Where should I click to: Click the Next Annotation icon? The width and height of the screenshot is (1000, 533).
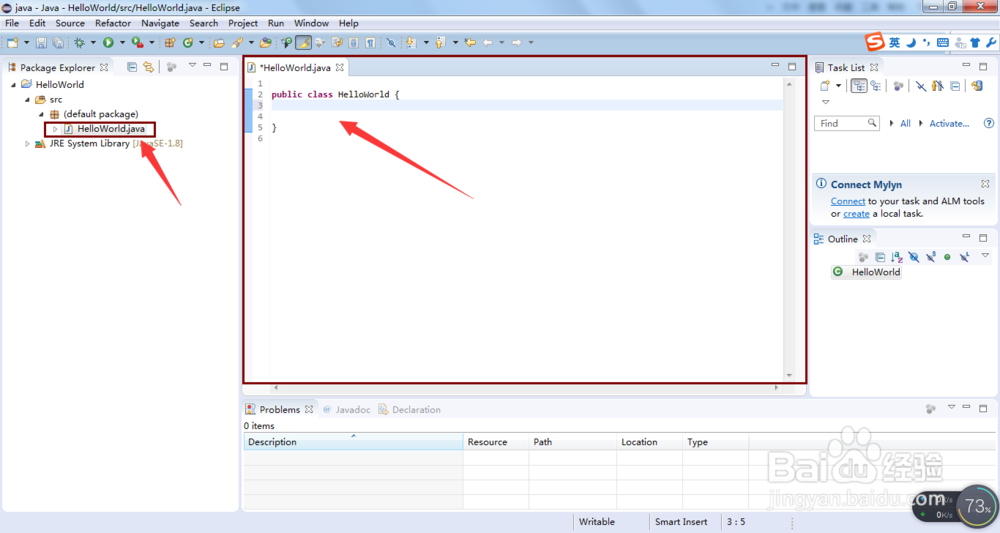[x=411, y=43]
